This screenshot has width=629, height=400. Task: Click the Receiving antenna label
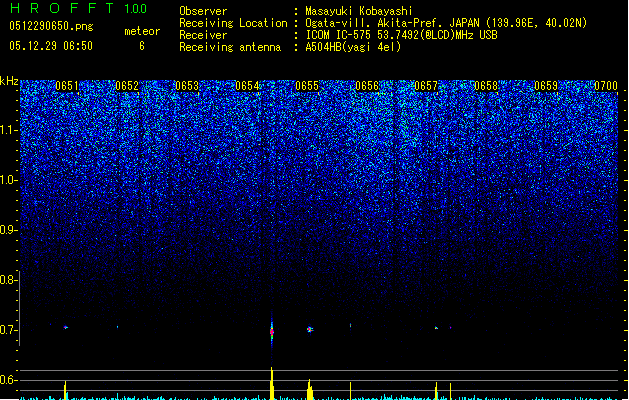coord(230,47)
